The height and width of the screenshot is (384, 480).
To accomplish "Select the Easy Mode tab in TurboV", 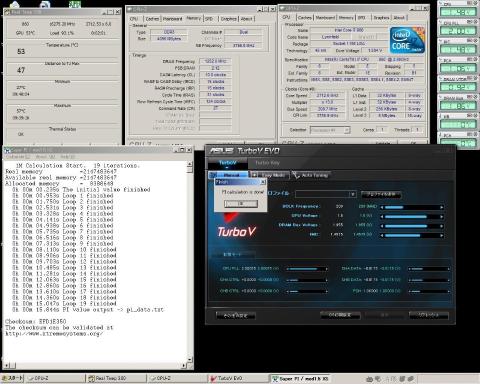I will pyautogui.click(x=270, y=175).
